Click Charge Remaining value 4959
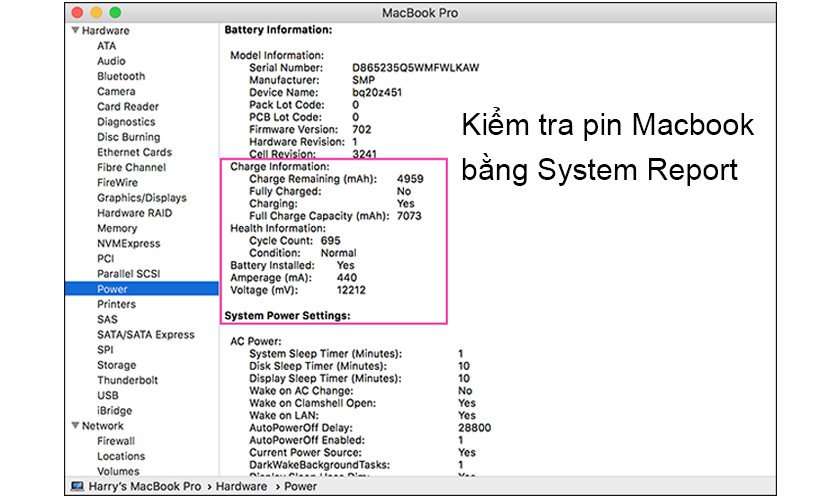The image size is (840, 500). (x=410, y=178)
